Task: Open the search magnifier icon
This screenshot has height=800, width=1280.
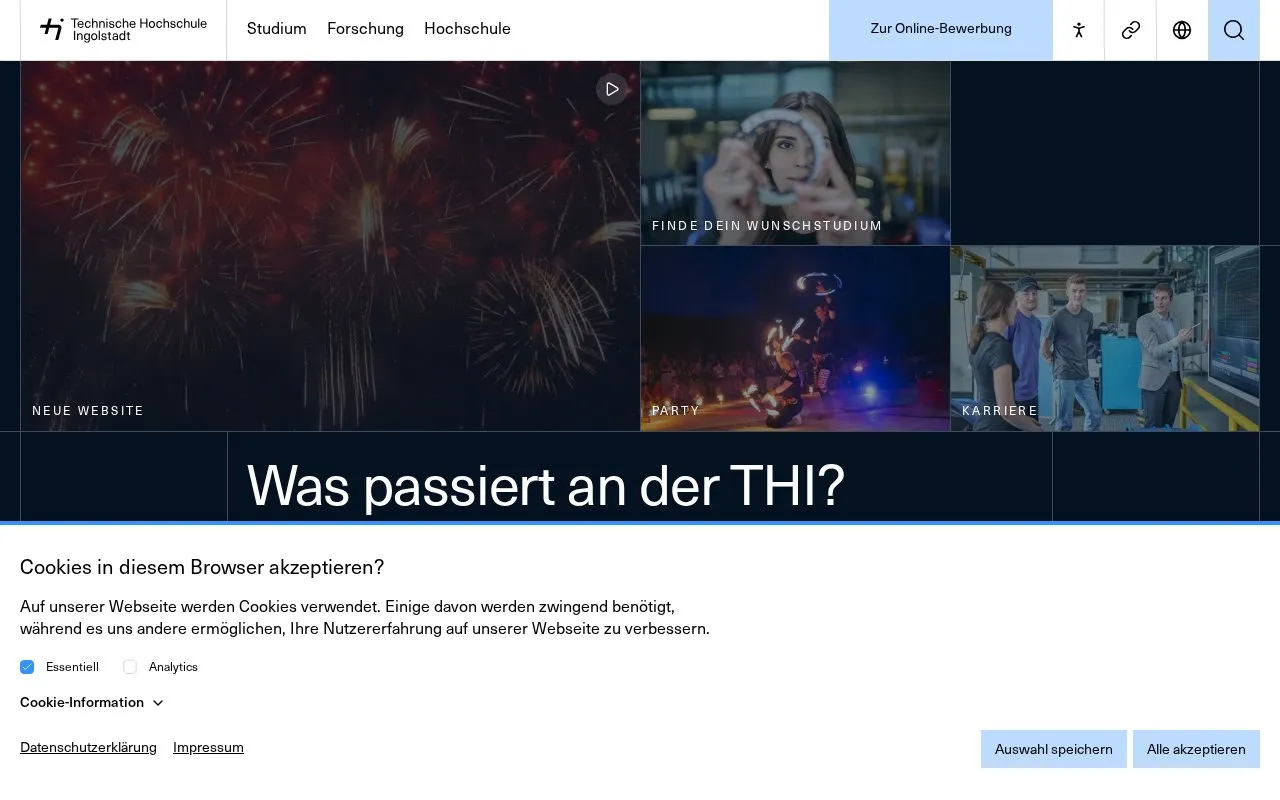Action: [x=1234, y=30]
